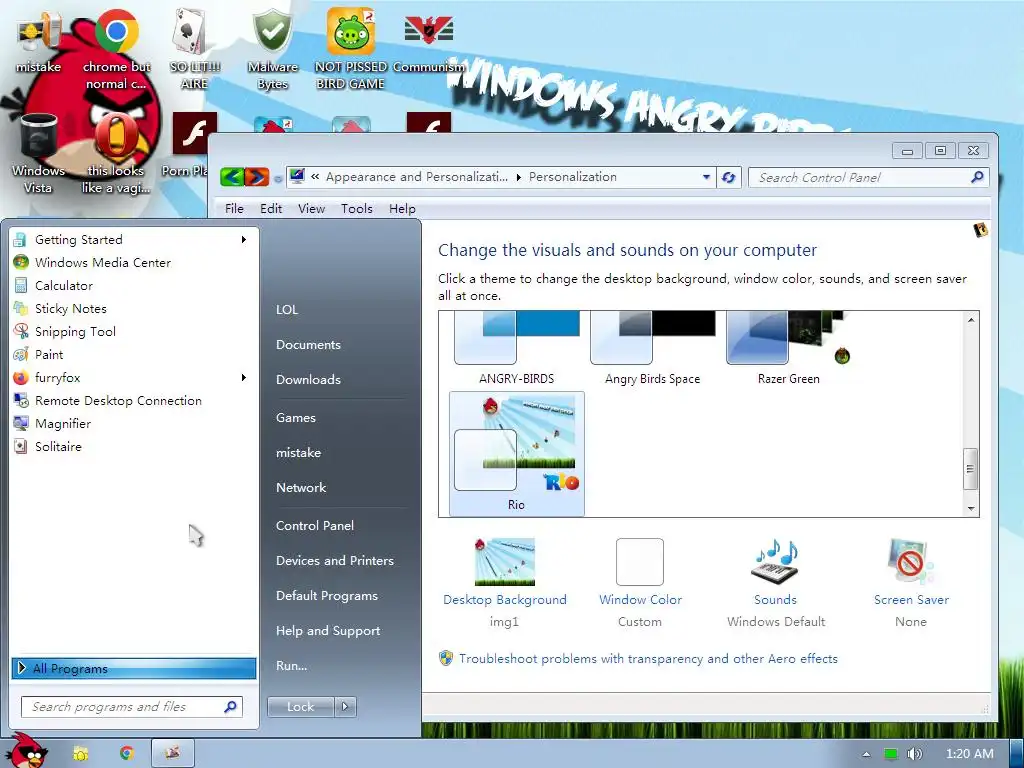Select the Personalization taskbar button
1024x768 pixels.
point(172,753)
